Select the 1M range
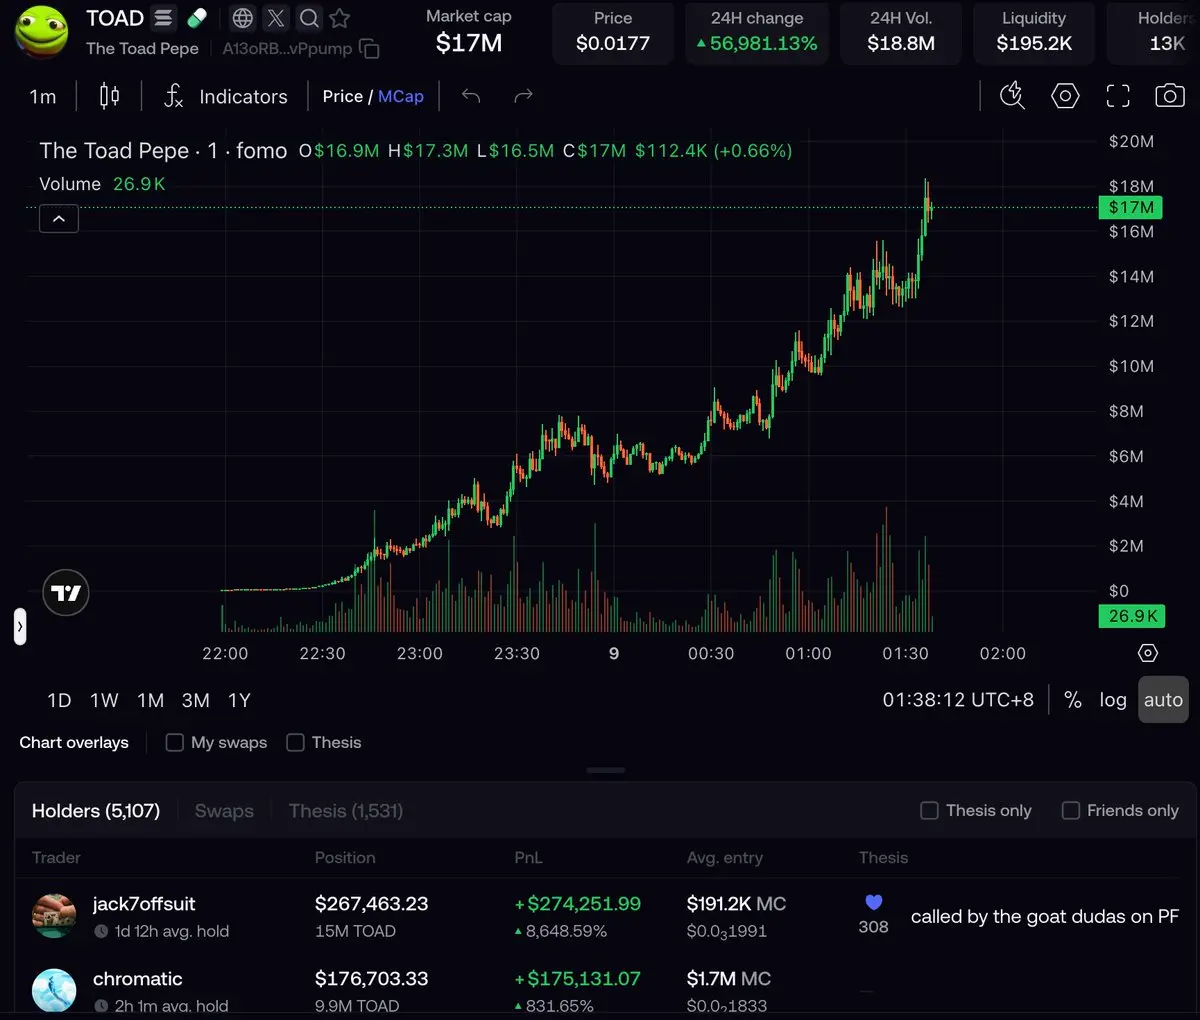 (x=151, y=700)
